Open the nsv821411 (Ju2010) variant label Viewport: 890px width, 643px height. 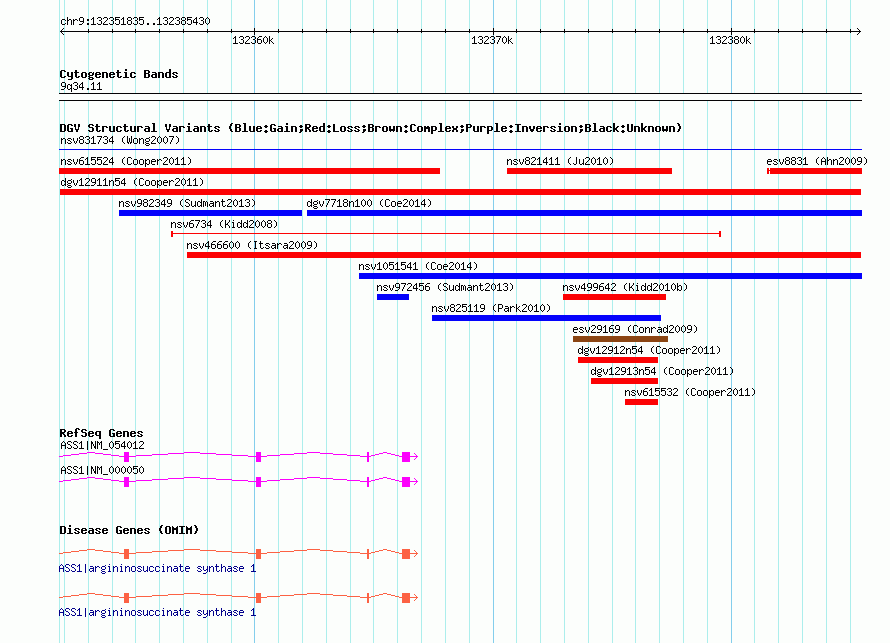coord(560,161)
